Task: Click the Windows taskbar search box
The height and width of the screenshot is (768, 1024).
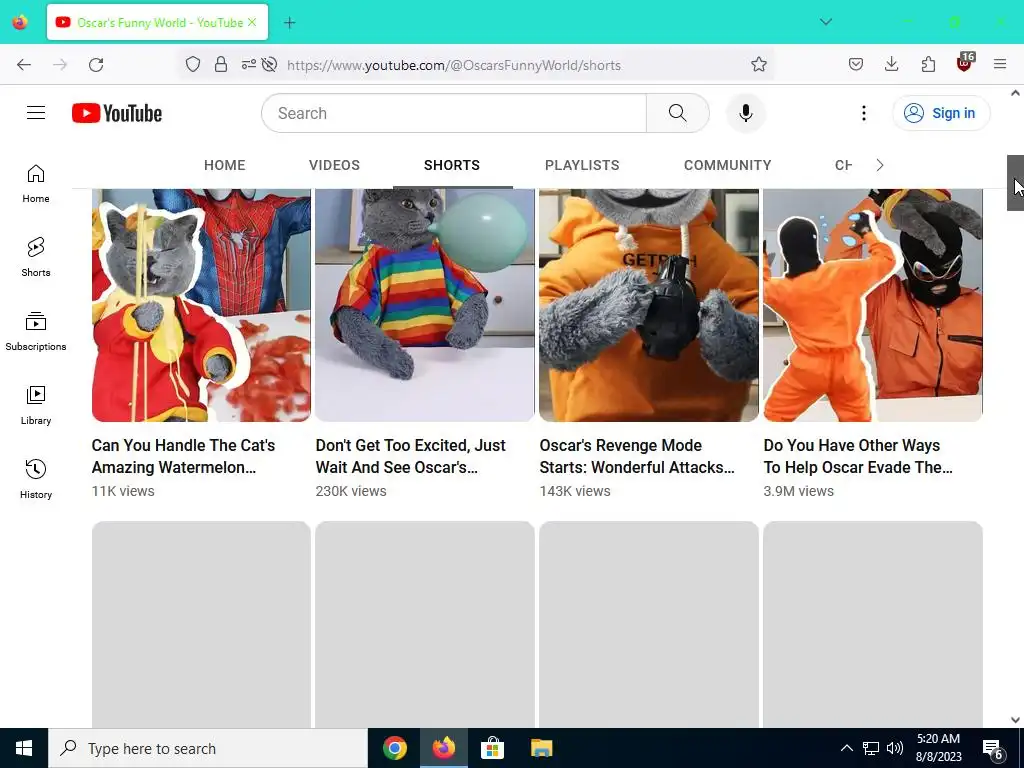Action: click(208, 748)
